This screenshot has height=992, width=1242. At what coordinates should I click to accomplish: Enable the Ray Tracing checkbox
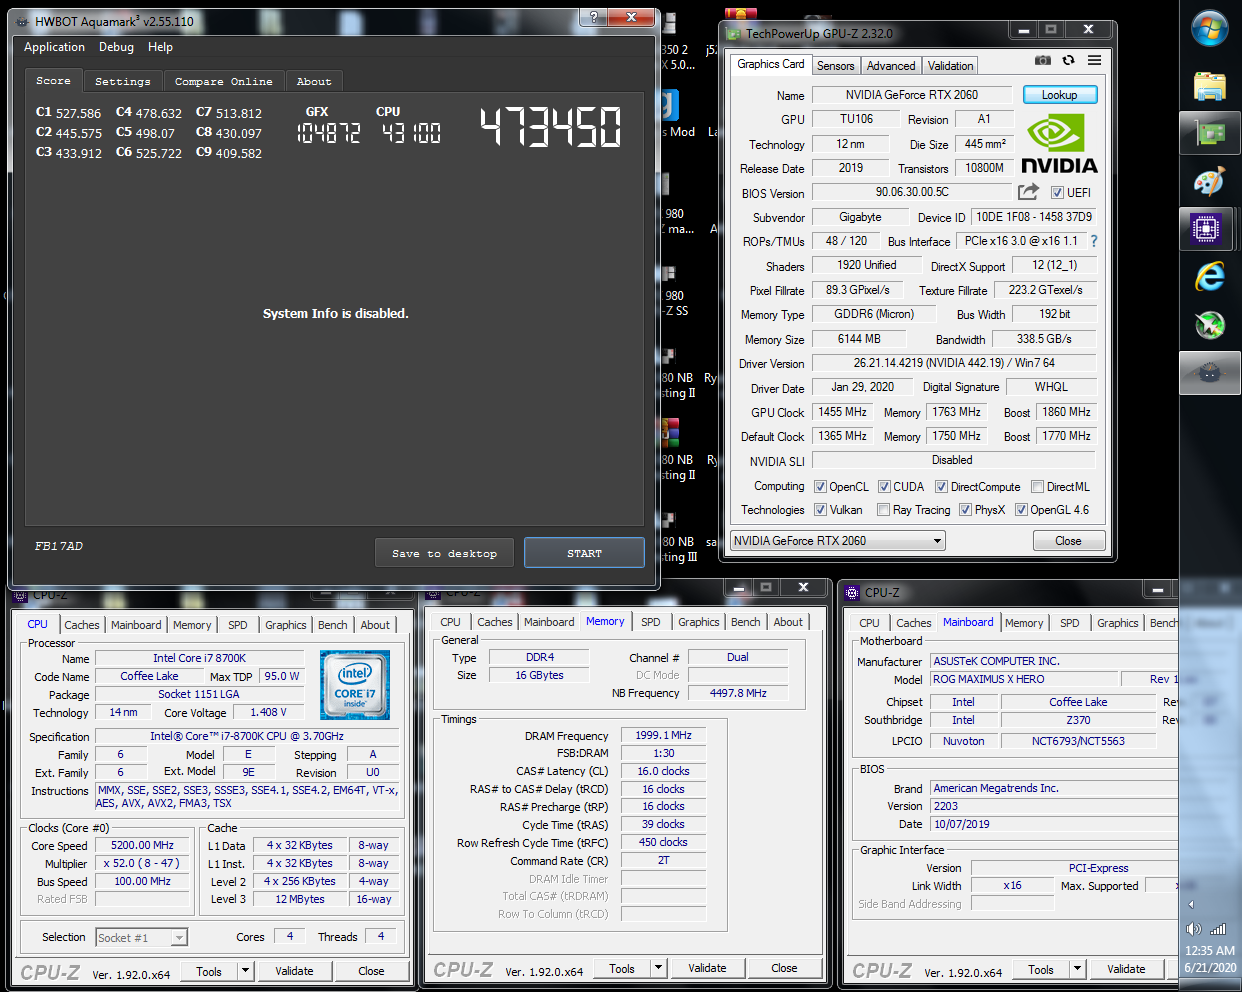pyautogui.click(x=883, y=510)
